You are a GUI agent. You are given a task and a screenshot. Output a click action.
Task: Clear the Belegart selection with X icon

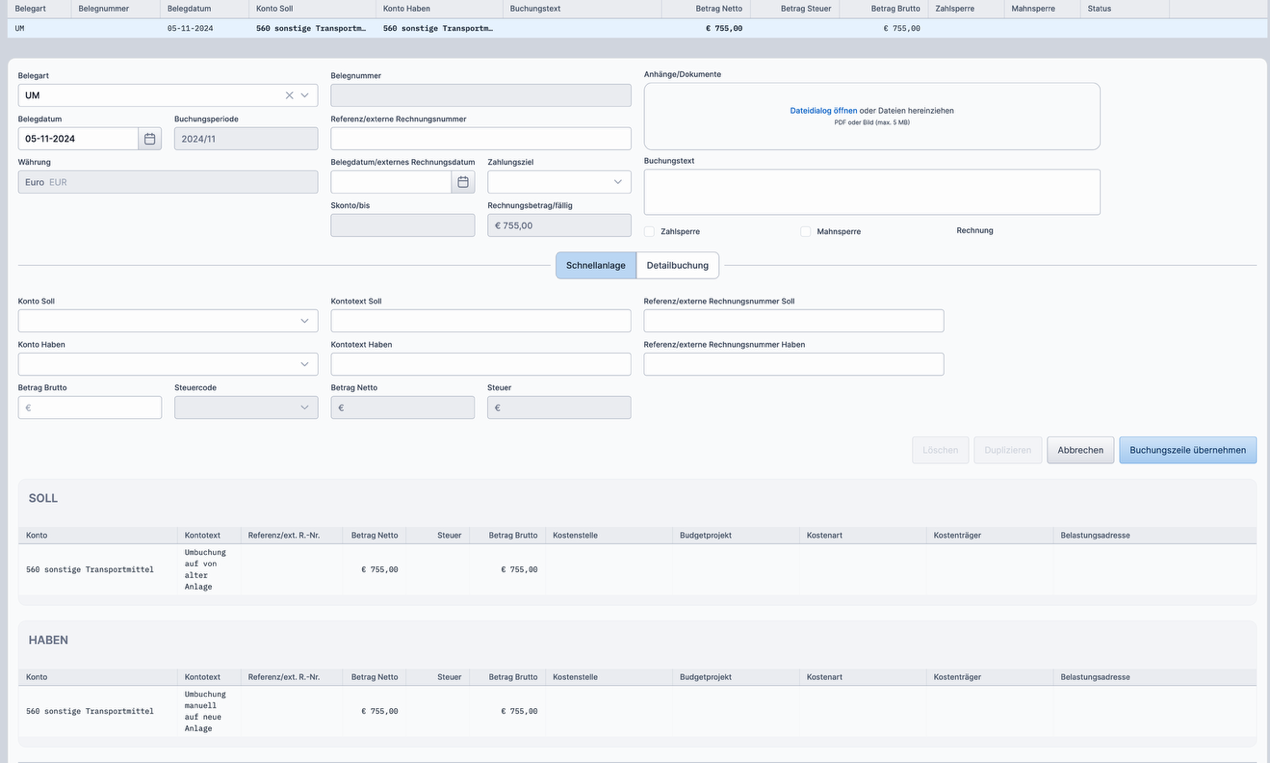click(x=289, y=96)
